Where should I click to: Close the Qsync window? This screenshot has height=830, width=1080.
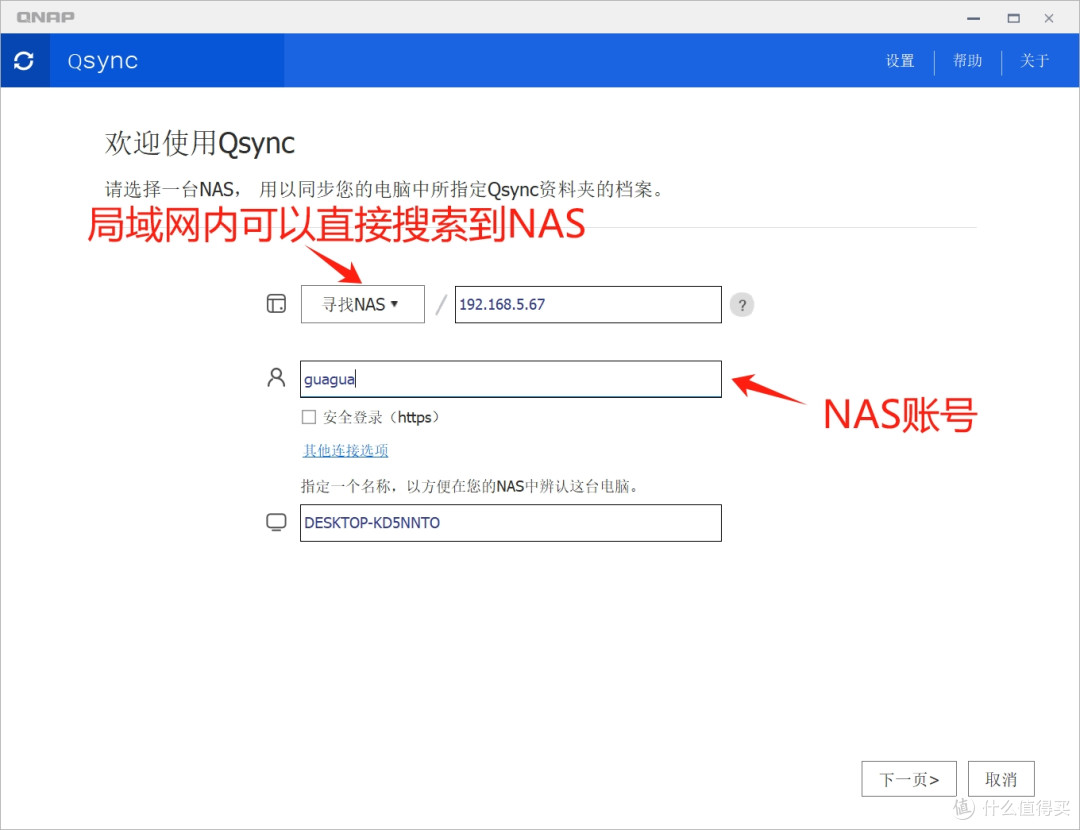point(1048,18)
